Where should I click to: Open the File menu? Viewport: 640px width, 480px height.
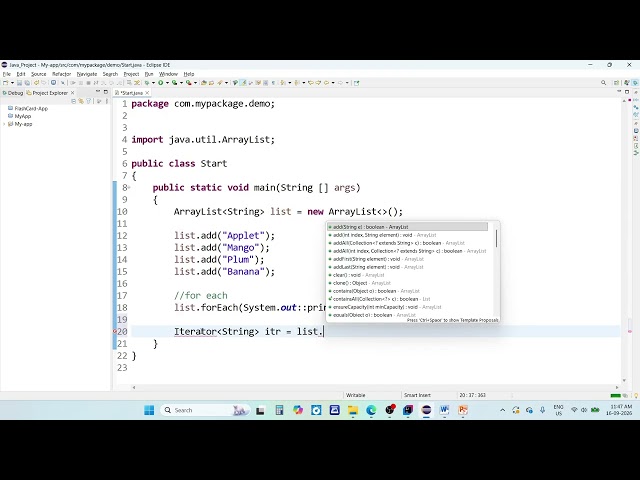click(x=7, y=74)
